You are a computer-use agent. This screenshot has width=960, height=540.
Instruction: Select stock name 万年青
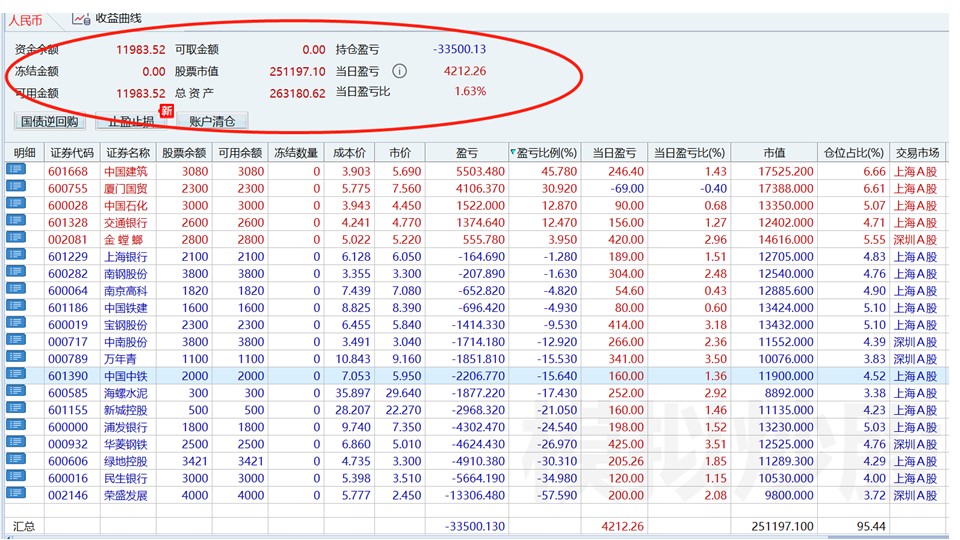pyautogui.click(x=120, y=359)
